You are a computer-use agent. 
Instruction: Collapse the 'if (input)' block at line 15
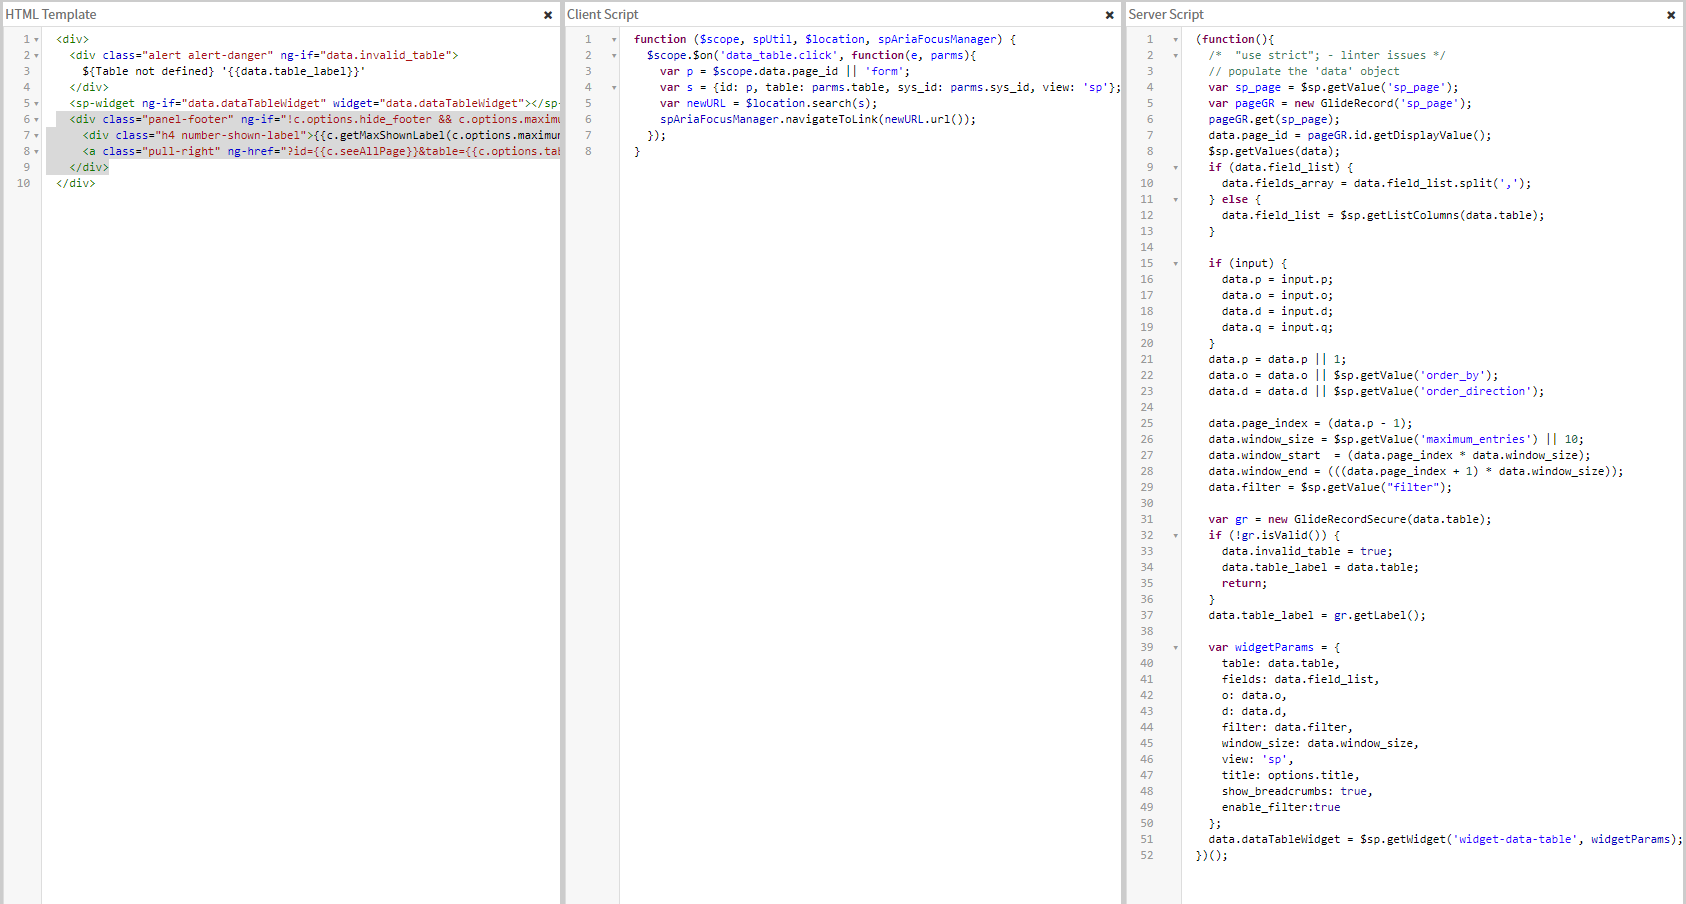1176,264
